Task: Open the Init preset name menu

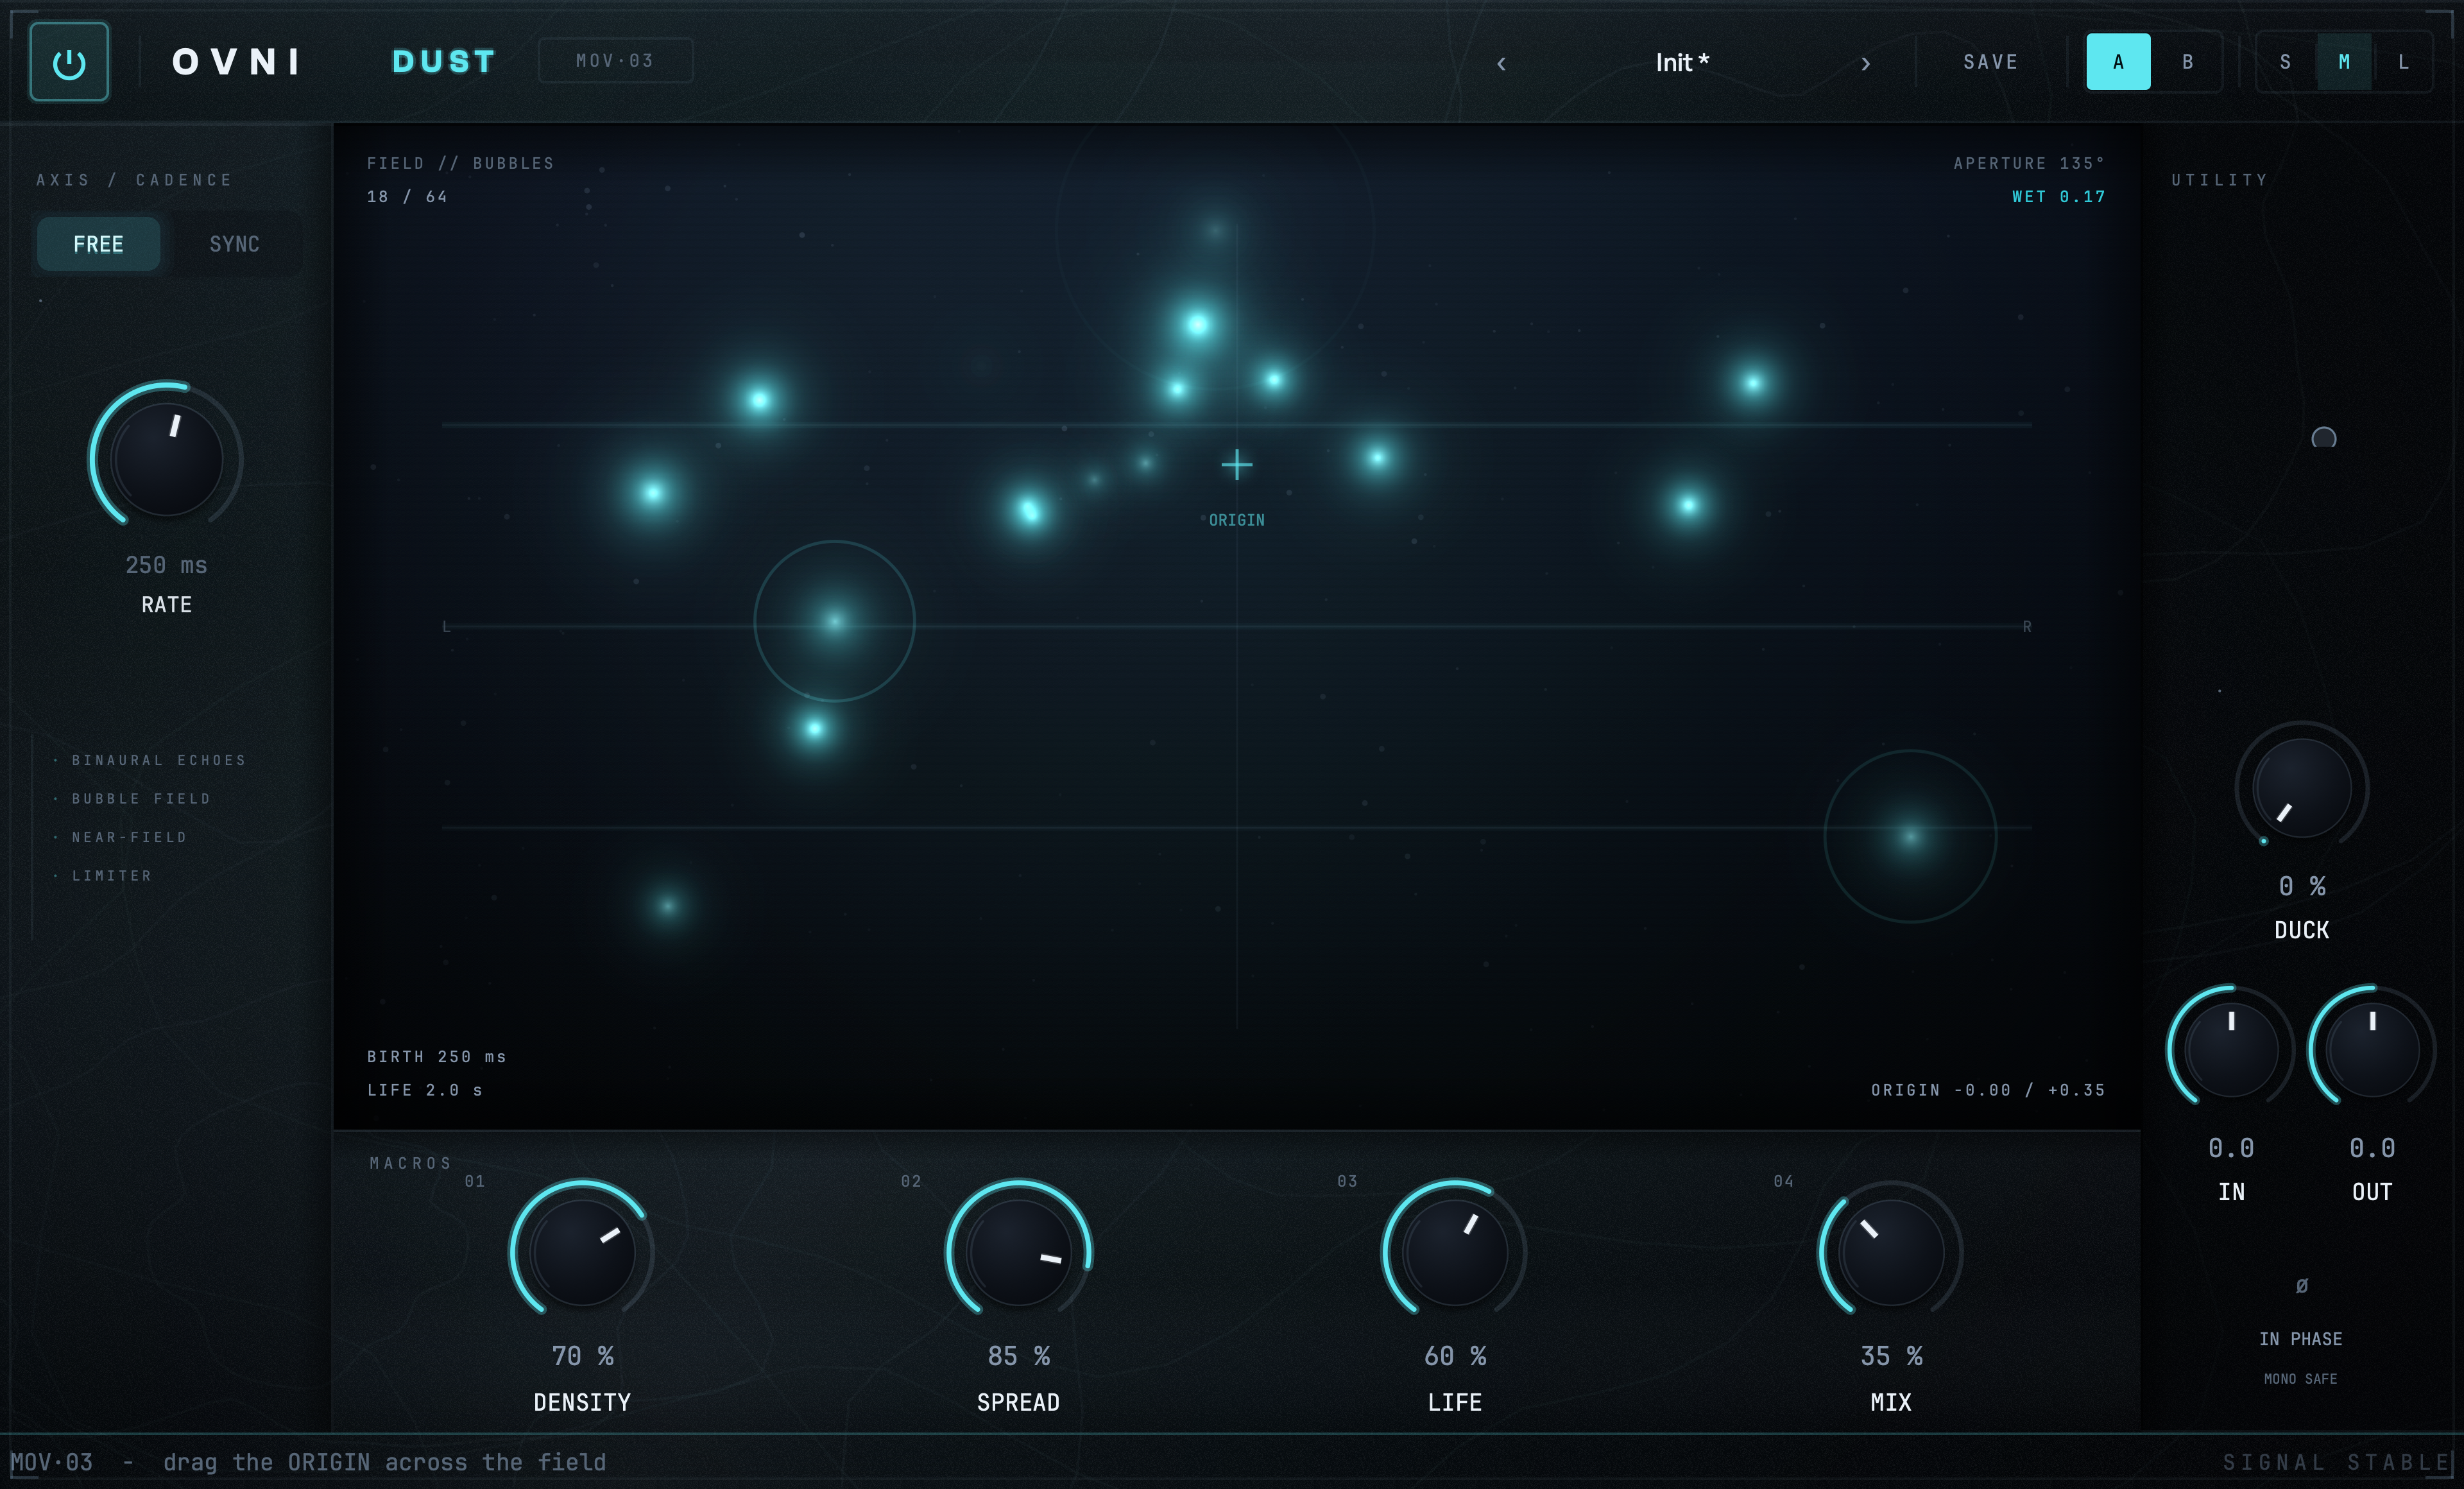Action: click(1682, 63)
